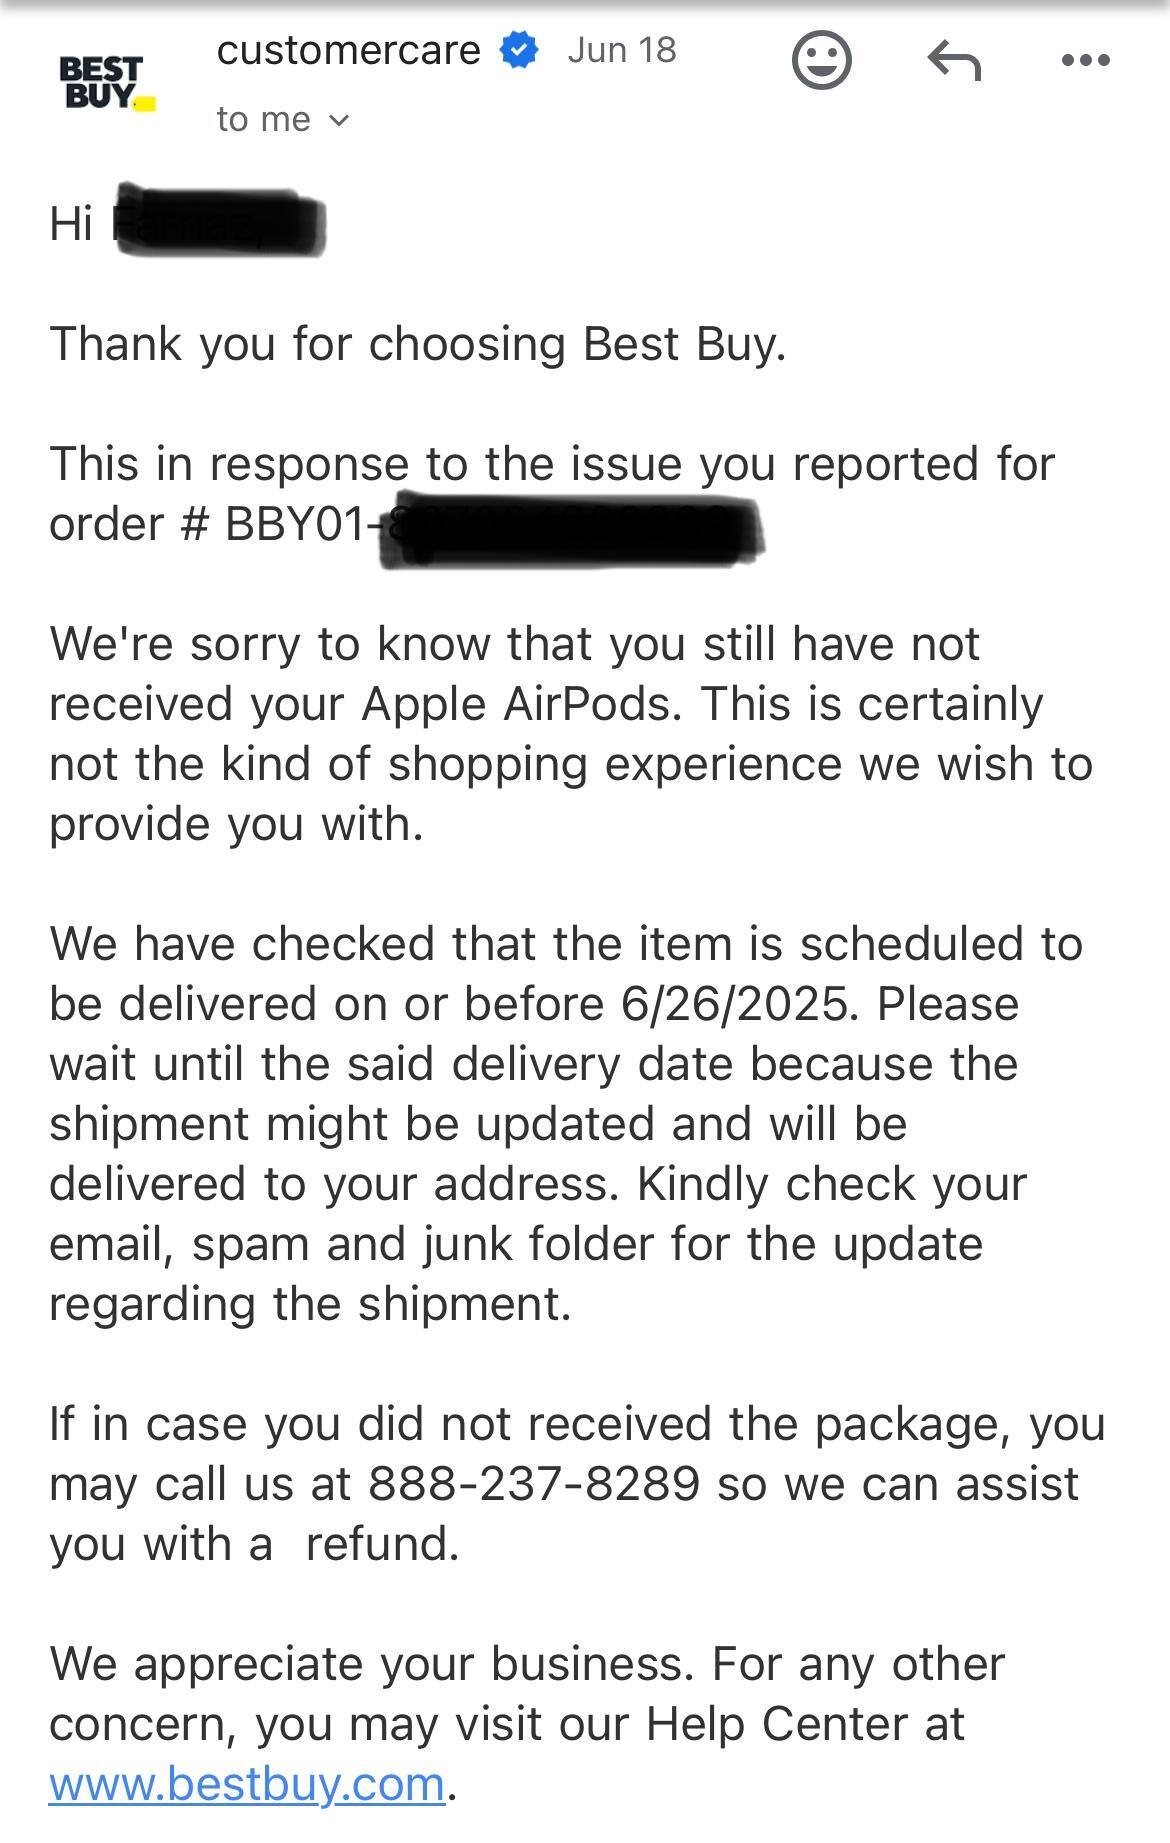Click the Jun 18 email date
The width and height of the screenshot is (1170, 1843).
(x=622, y=50)
